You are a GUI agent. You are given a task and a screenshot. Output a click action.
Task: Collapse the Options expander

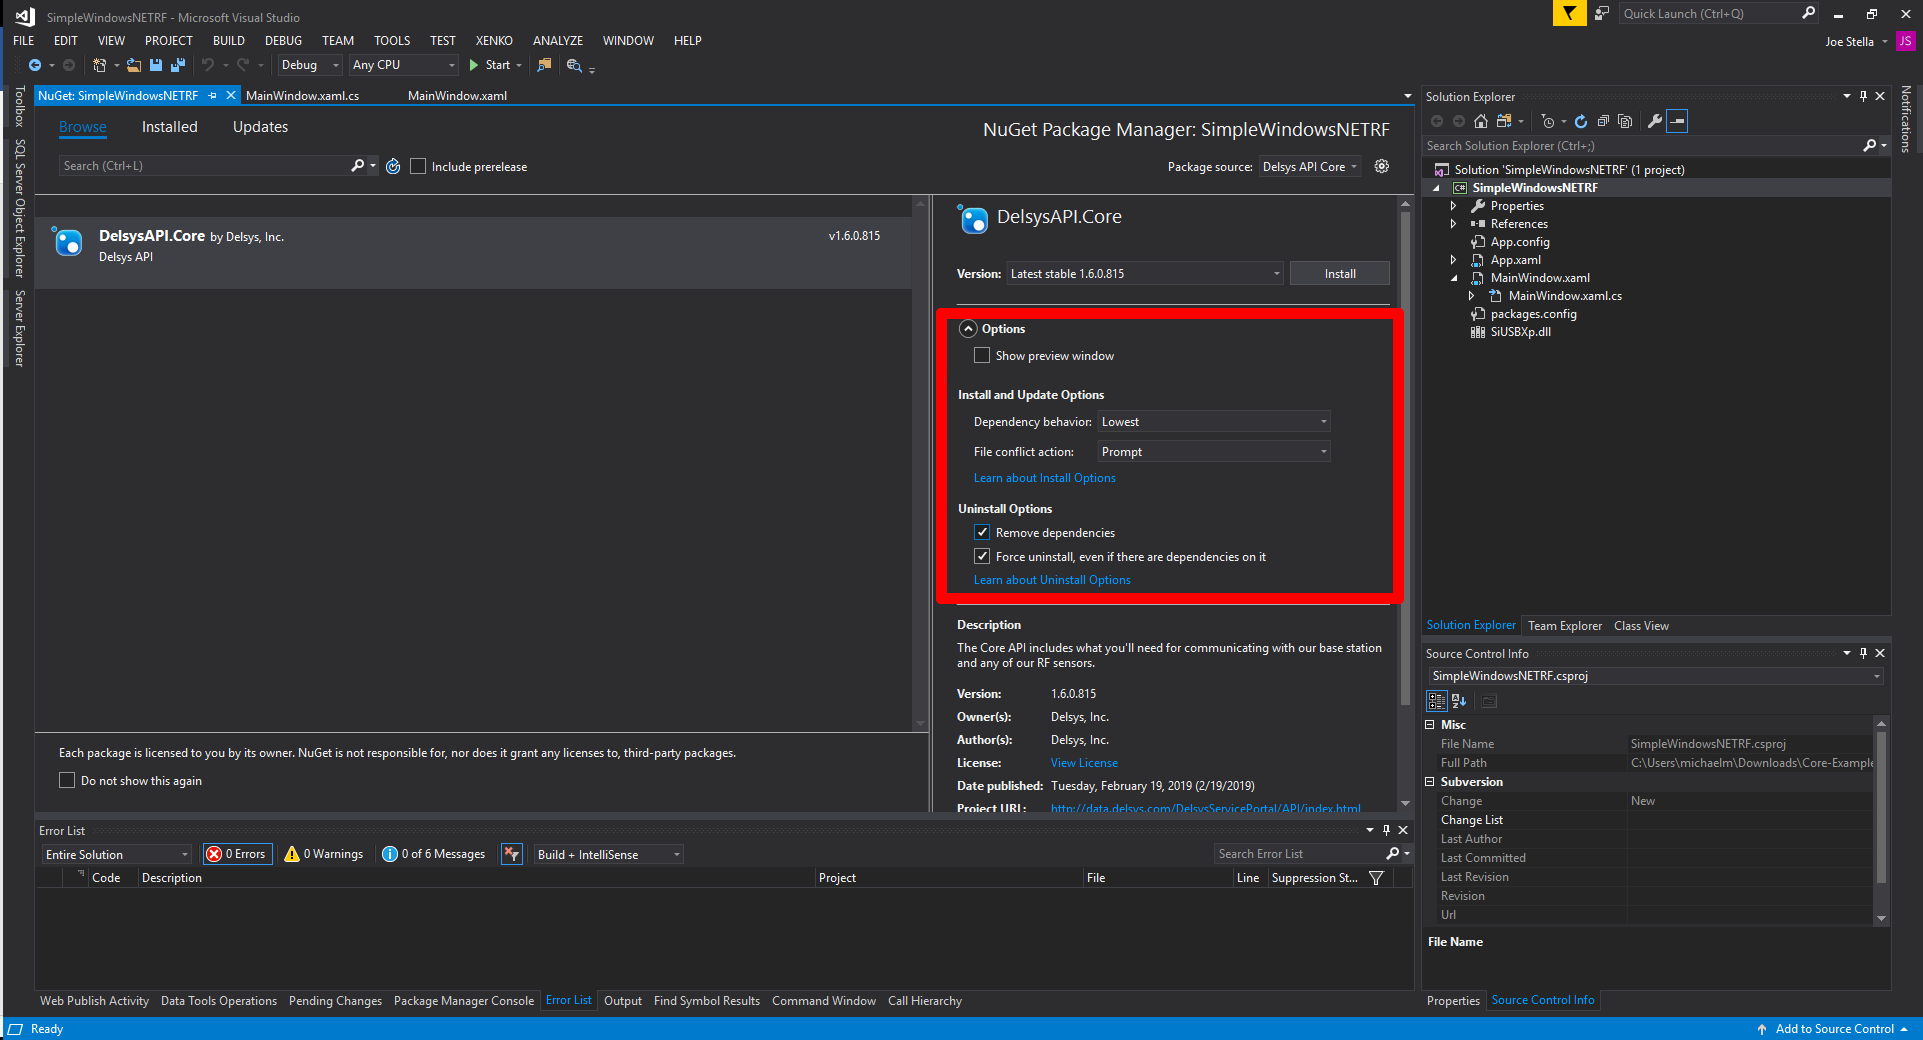click(968, 329)
